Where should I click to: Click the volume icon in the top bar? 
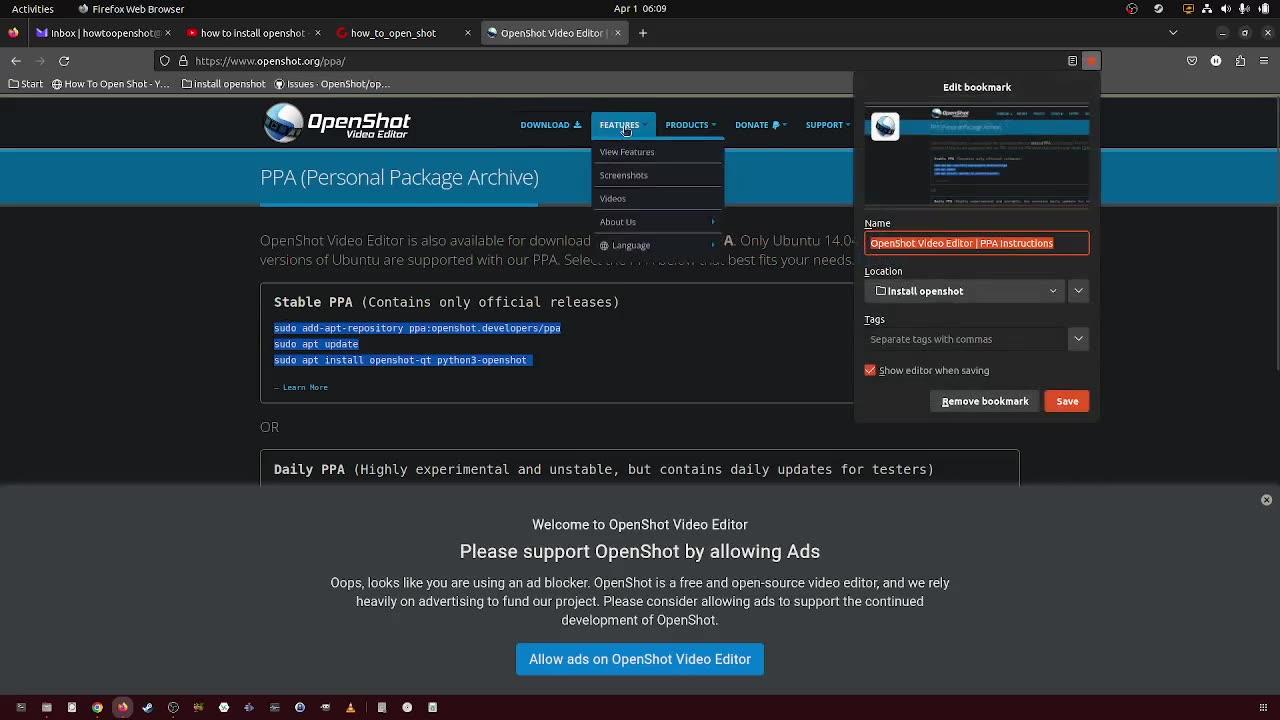click(1225, 9)
